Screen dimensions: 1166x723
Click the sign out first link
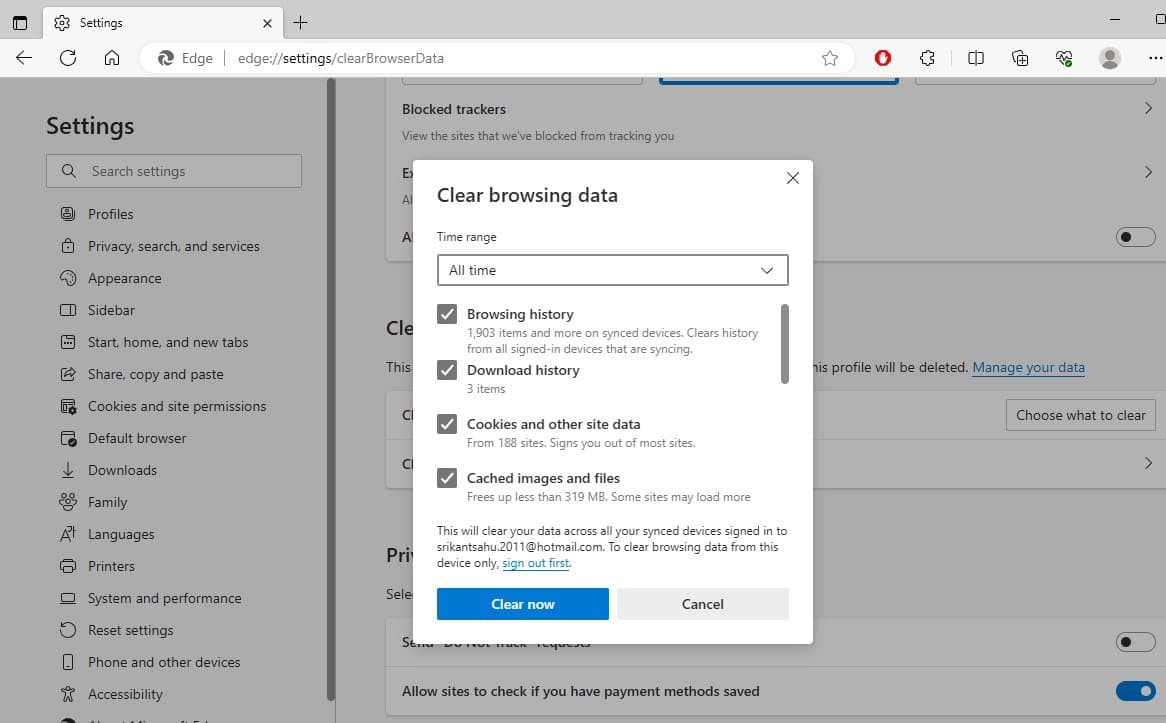coord(535,563)
